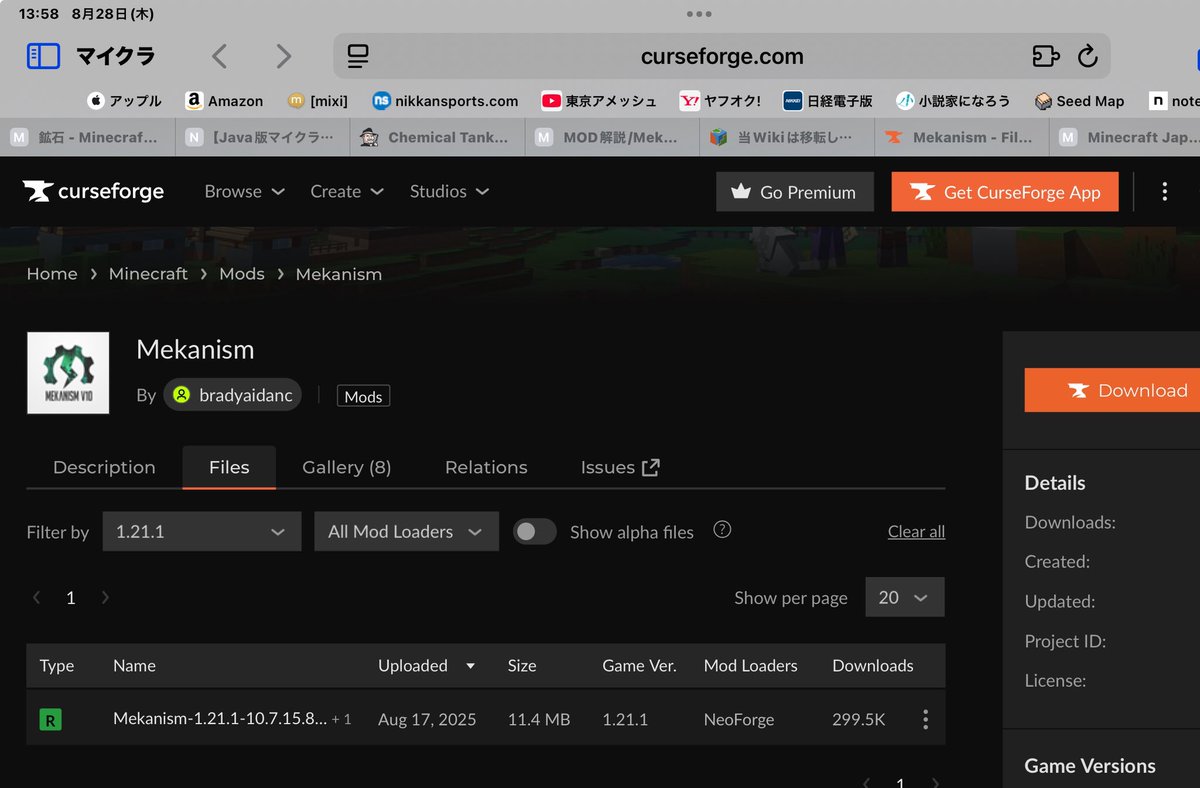This screenshot has width=1200, height=788.
Task: Reload the page
Action: tap(1088, 56)
